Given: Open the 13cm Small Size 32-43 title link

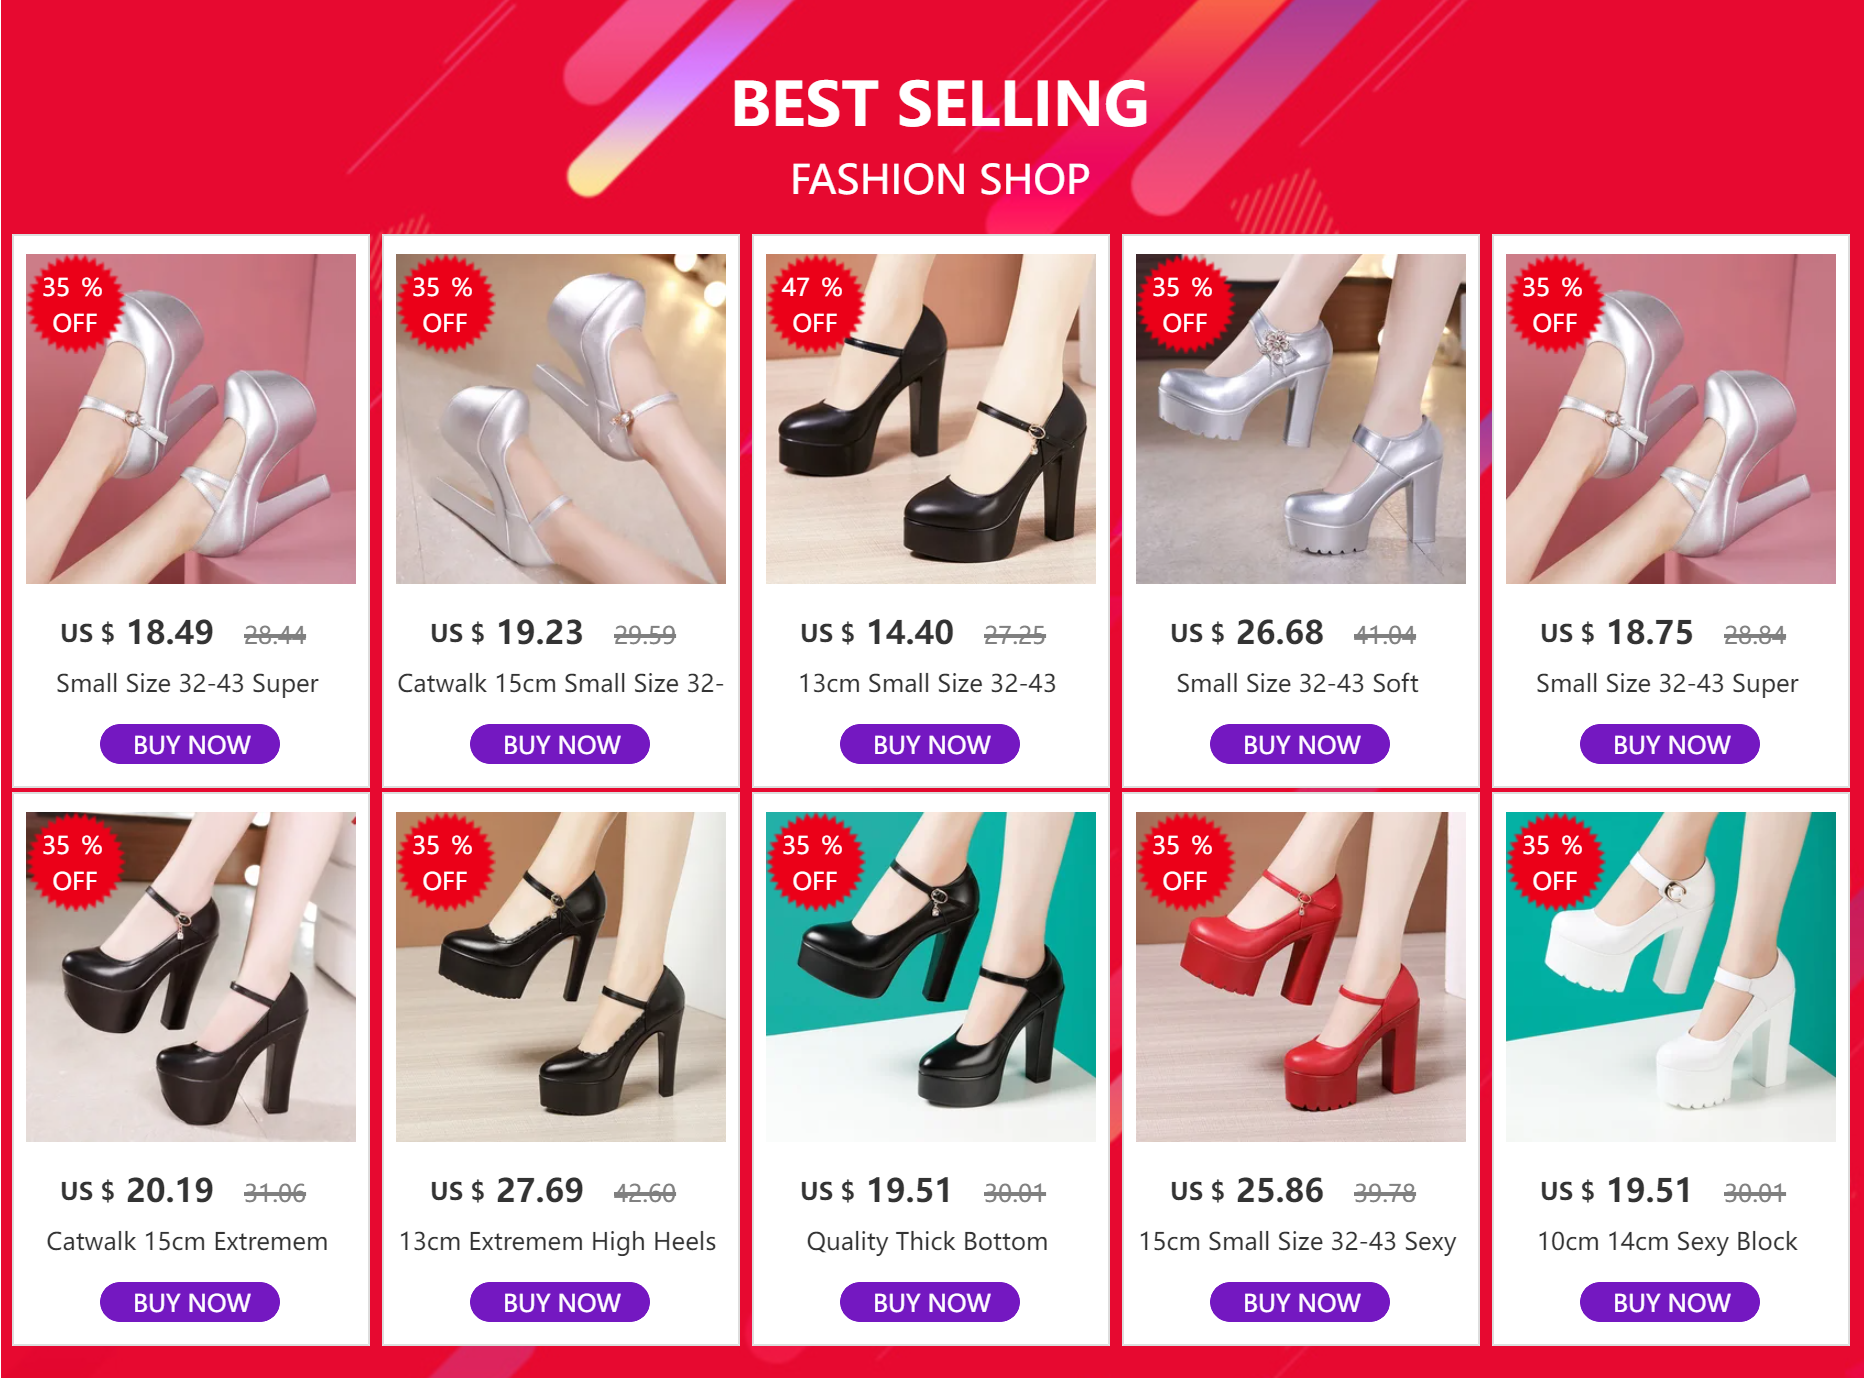Looking at the screenshot, I should (x=927, y=683).
